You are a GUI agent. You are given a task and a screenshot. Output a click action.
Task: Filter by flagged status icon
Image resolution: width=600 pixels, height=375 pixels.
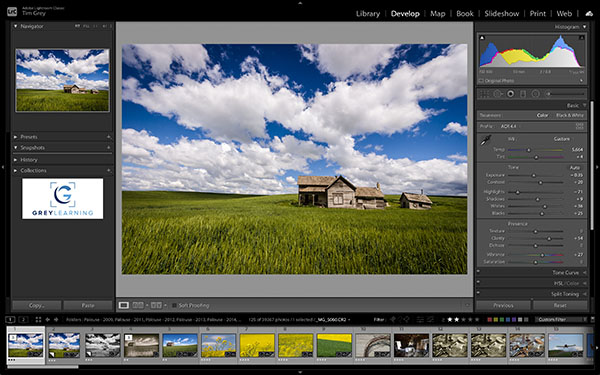(x=393, y=320)
